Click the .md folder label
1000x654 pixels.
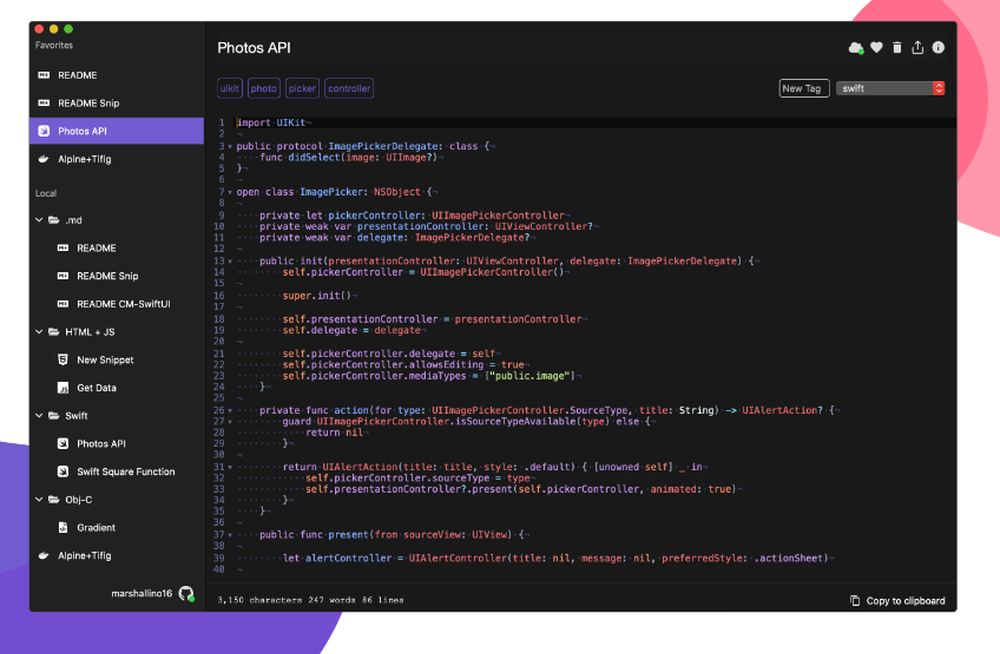coord(73,220)
